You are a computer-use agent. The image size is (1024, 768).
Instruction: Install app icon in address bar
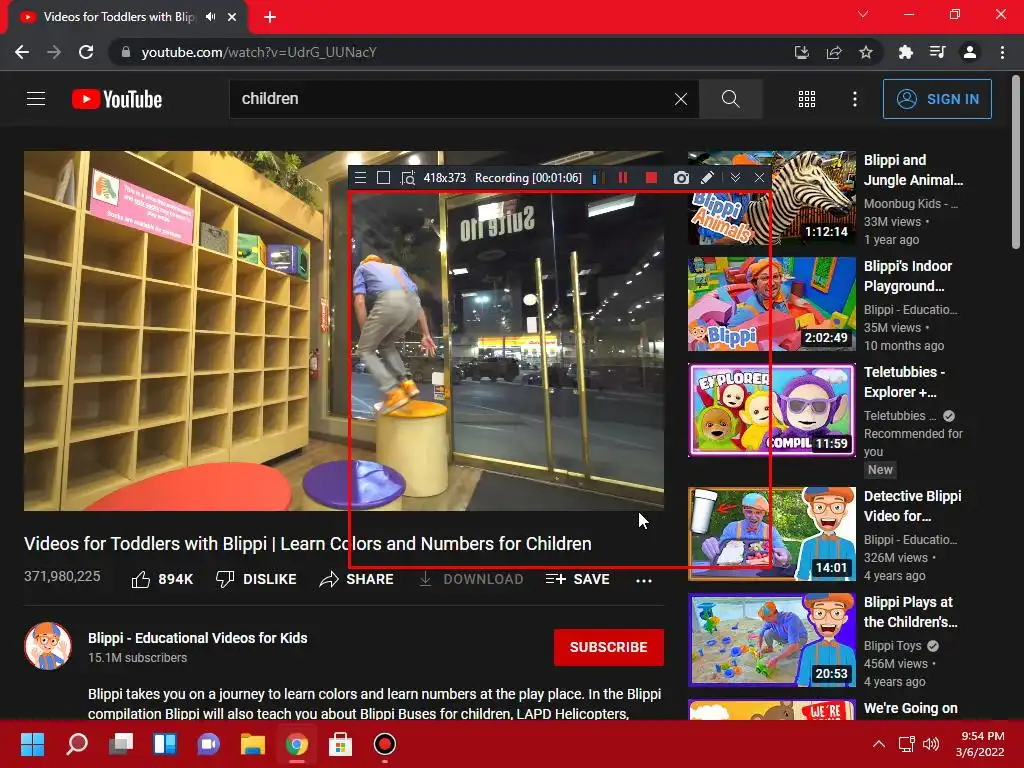(801, 52)
